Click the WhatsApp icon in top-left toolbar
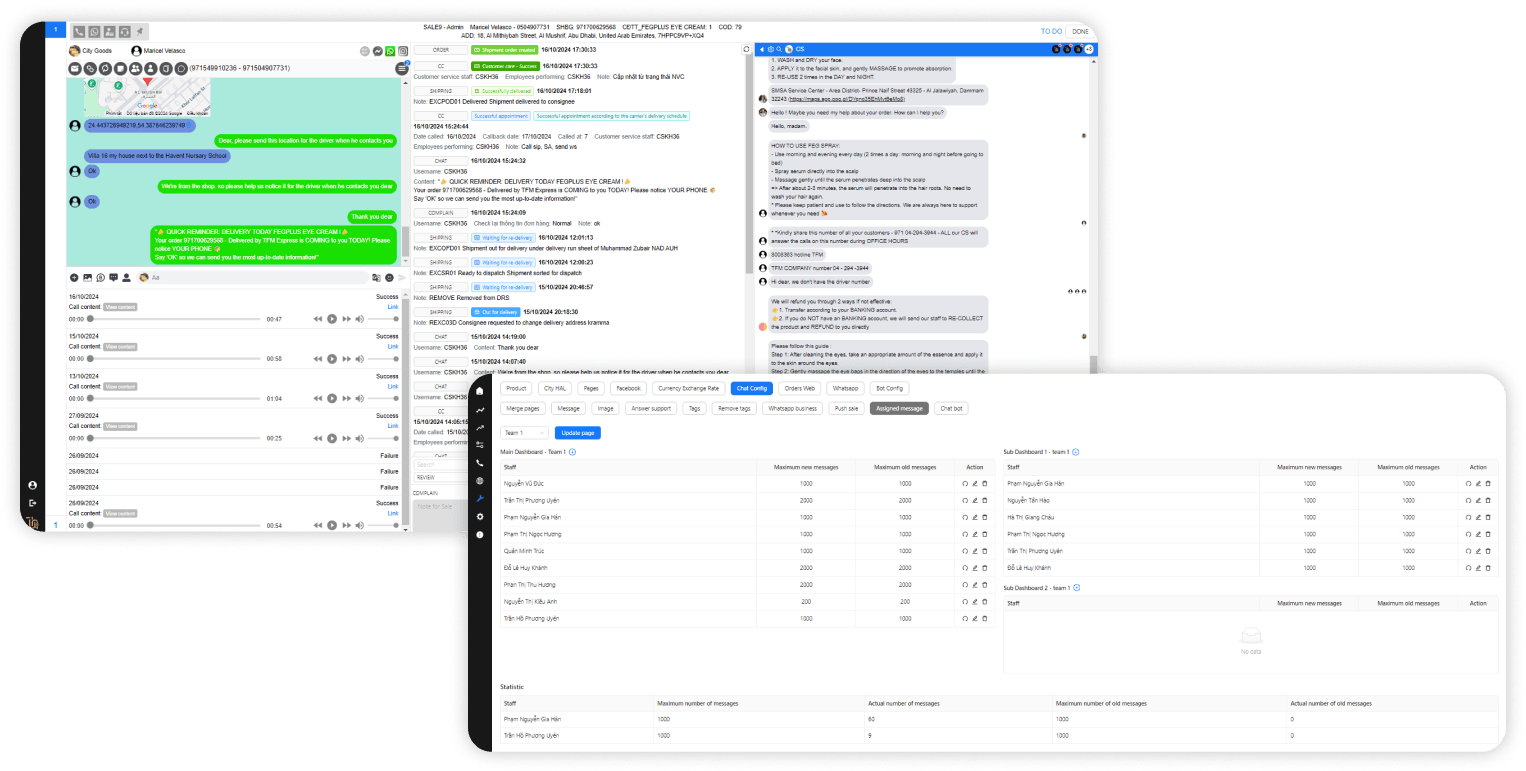The image size is (1526, 771). pos(94,32)
